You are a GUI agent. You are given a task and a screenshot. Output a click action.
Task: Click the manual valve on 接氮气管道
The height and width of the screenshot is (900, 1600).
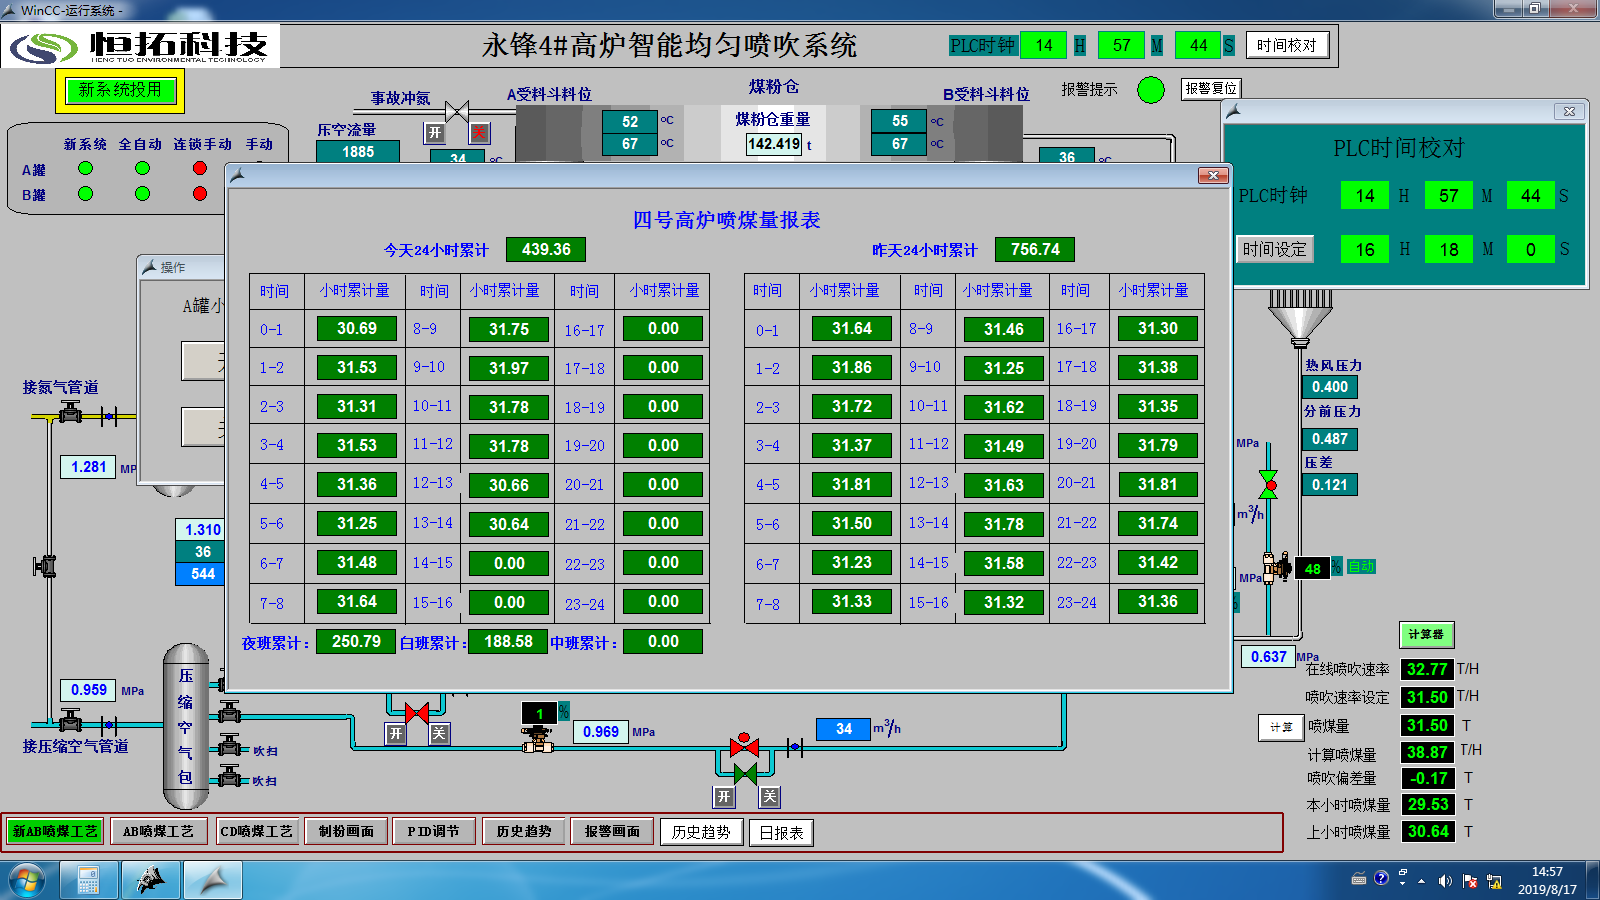[70, 412]
